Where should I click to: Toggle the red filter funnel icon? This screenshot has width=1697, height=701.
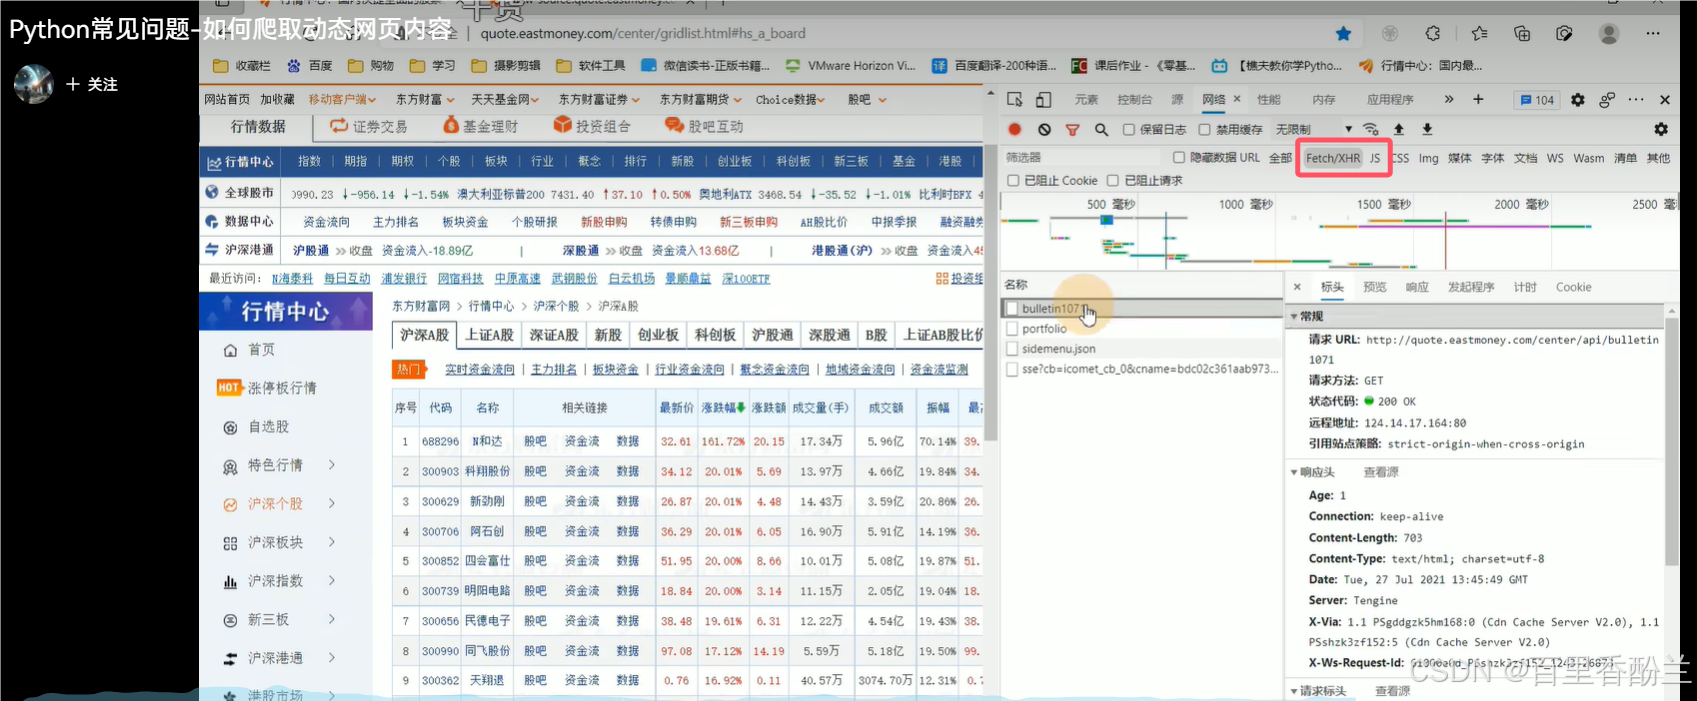tap(1072, 129)
